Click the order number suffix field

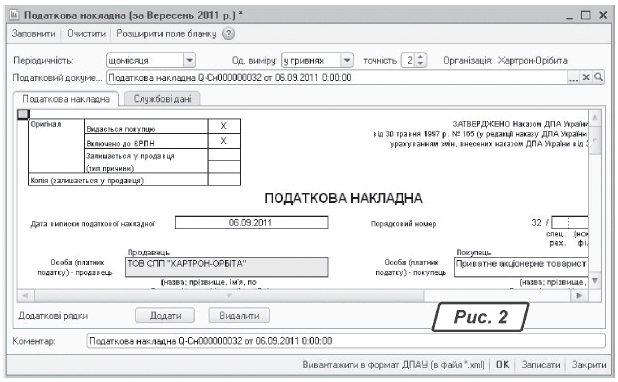pyautogui.click(x=570, y=222)
